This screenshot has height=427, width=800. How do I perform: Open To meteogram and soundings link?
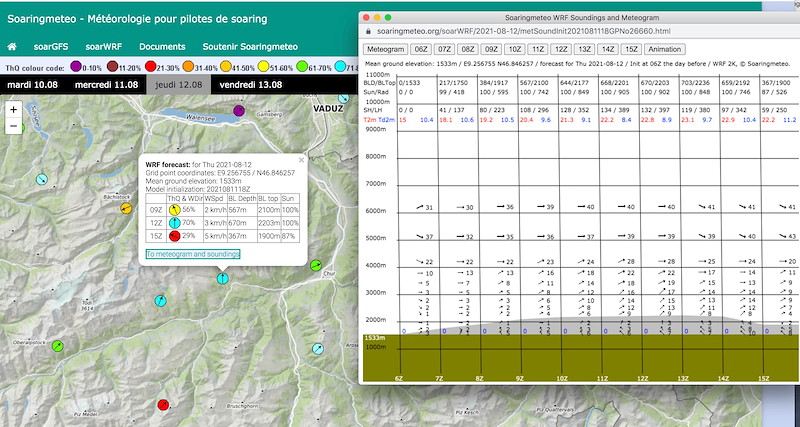coord(193,254)
